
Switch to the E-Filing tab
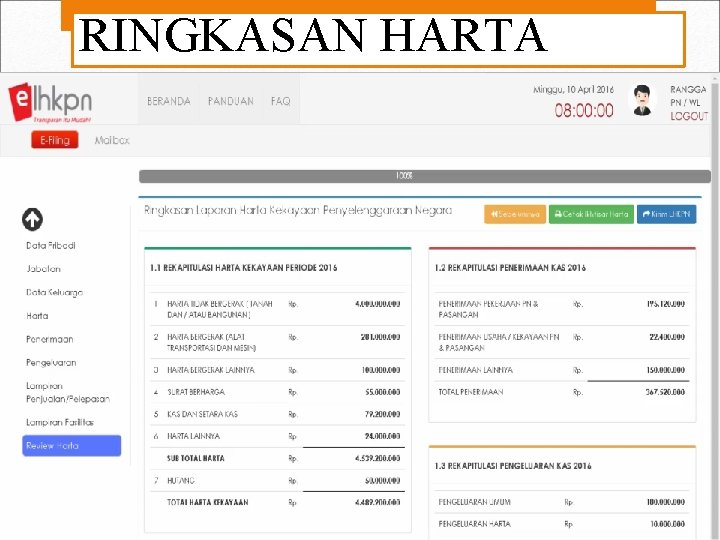55,140
